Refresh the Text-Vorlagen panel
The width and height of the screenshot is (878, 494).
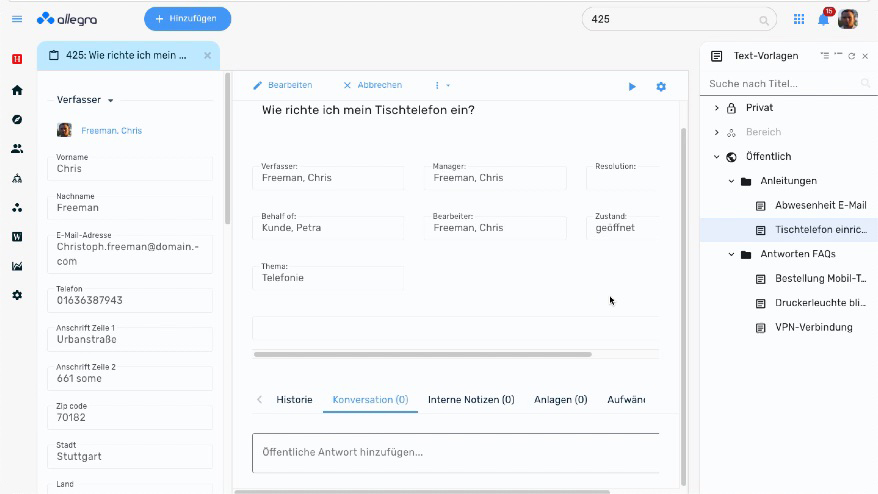click(x=851, y=57)
